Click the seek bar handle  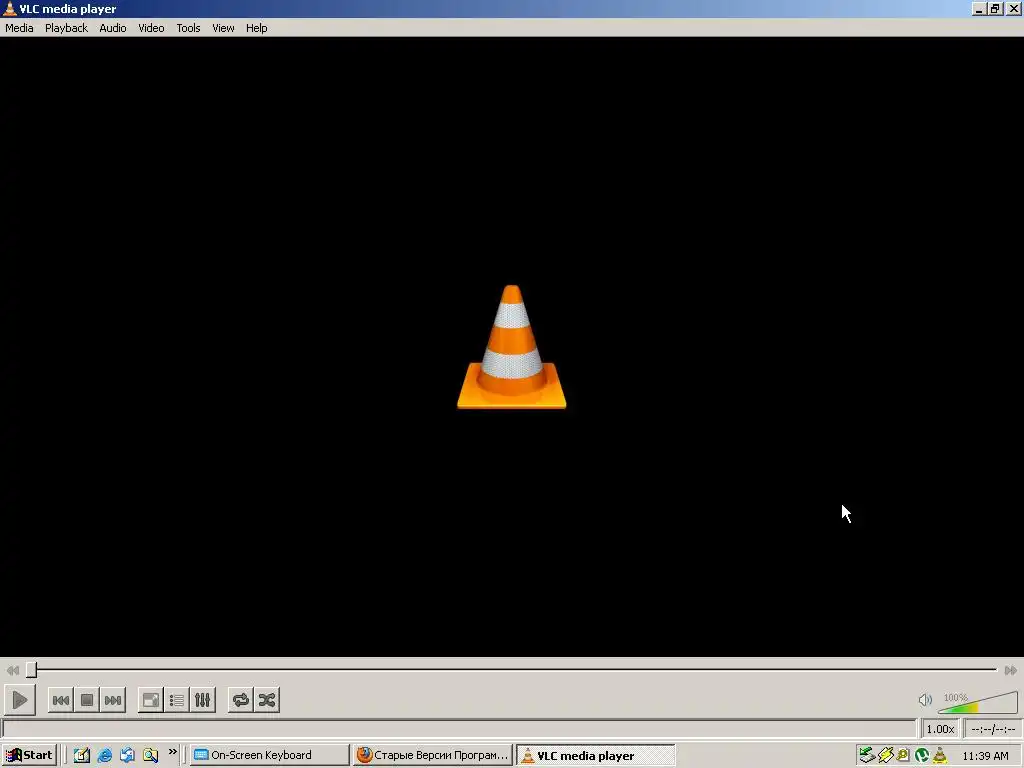[31, 669]
